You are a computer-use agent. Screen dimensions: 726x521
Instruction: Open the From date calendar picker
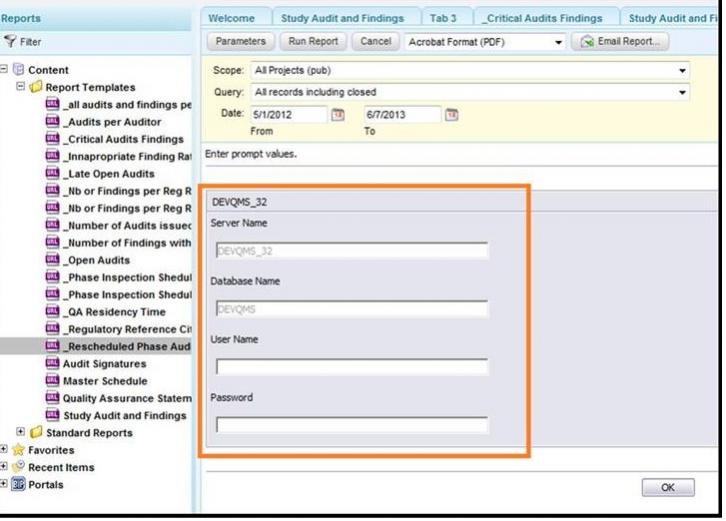[x=338, y=114]
